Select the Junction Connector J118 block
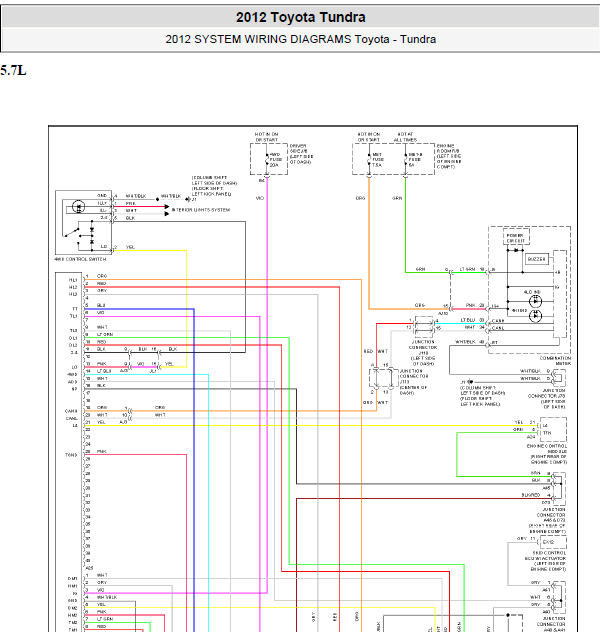The width and height of the screenshot is (600, 632). coord(424,327)
